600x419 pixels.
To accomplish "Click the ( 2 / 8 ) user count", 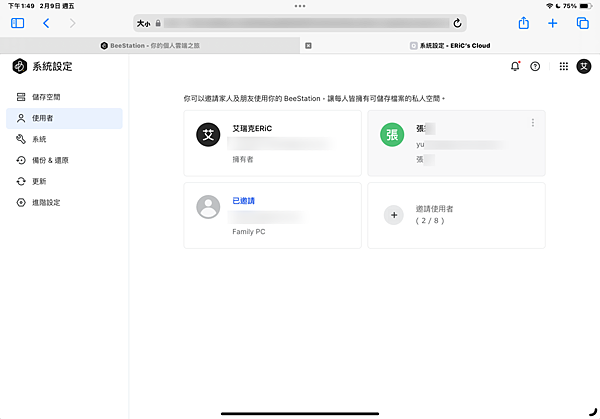I will (x=430, y=221).
